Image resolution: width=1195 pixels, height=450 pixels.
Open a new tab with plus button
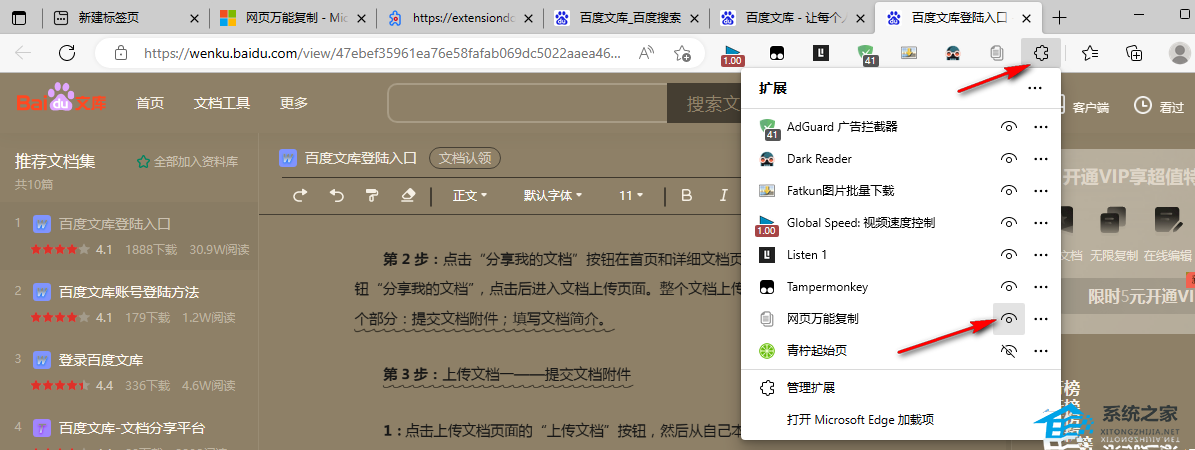pyautogui.click(x=1059, y=18)
